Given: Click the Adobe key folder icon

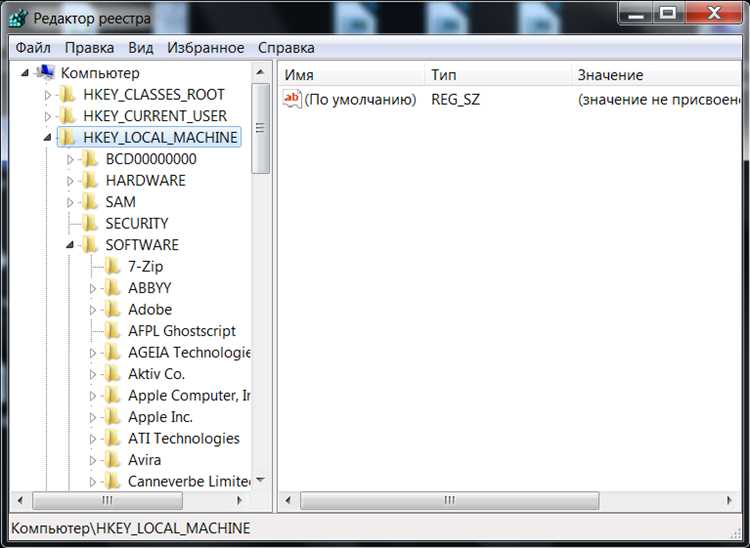Looking at the screenshot, I should 112,309.
